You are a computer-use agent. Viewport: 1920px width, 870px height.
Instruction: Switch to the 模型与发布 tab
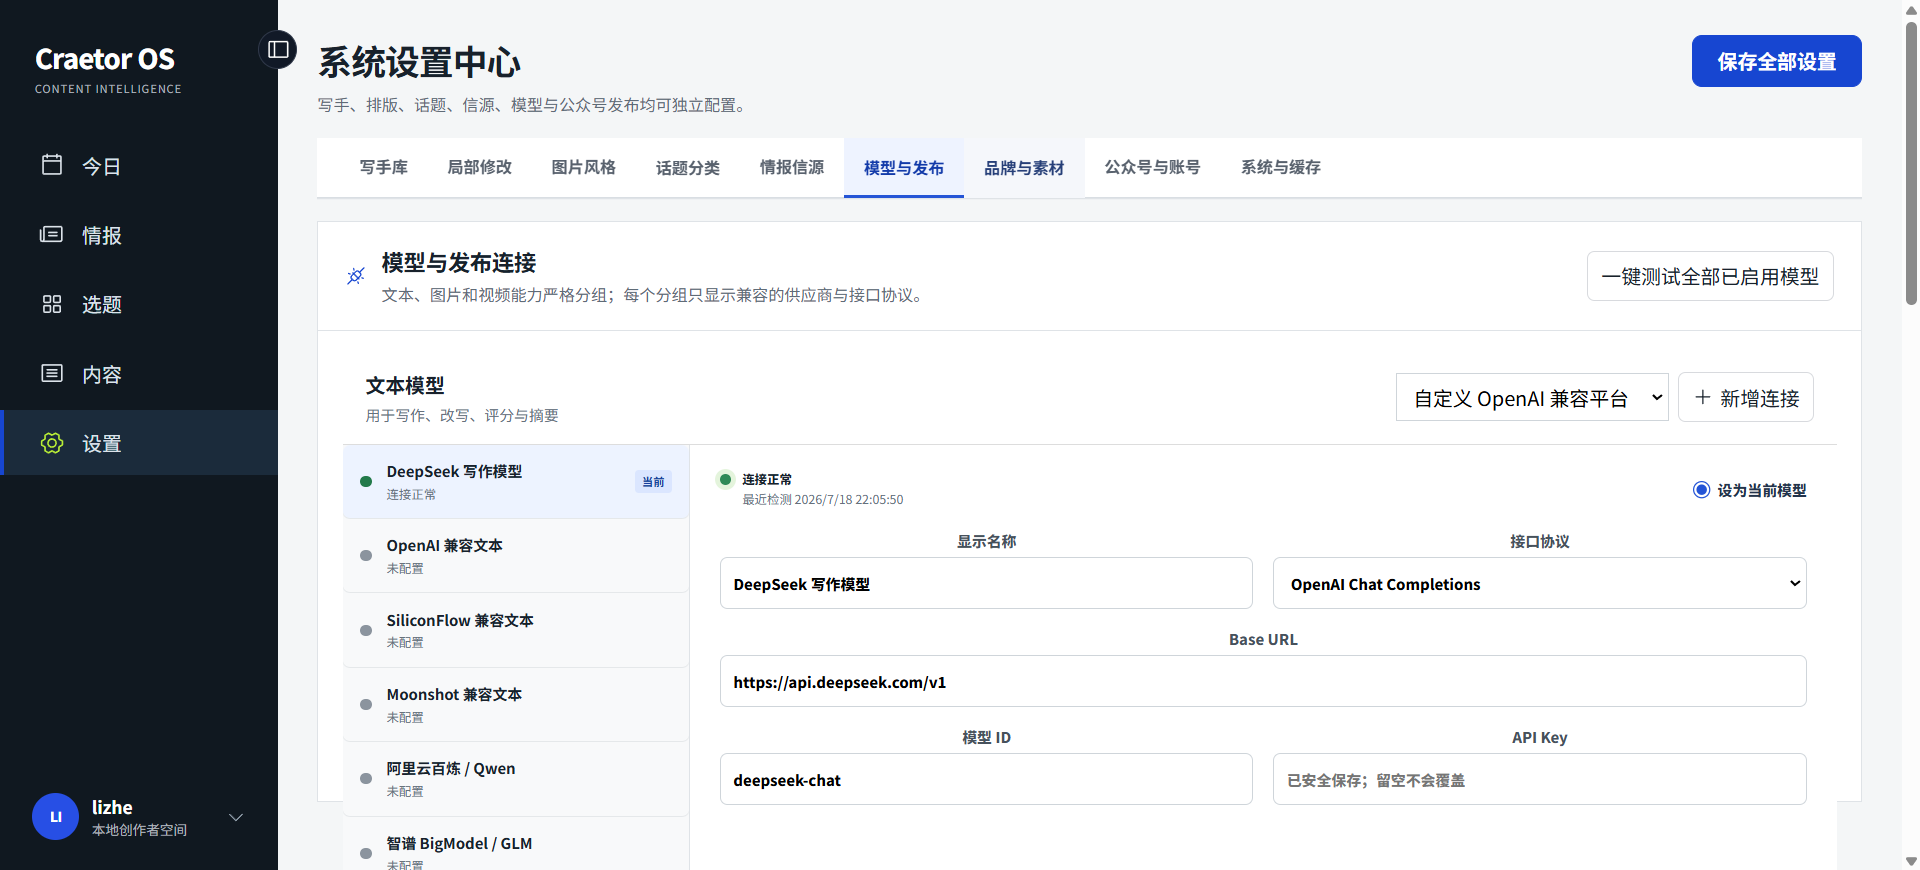pos(904,167)
